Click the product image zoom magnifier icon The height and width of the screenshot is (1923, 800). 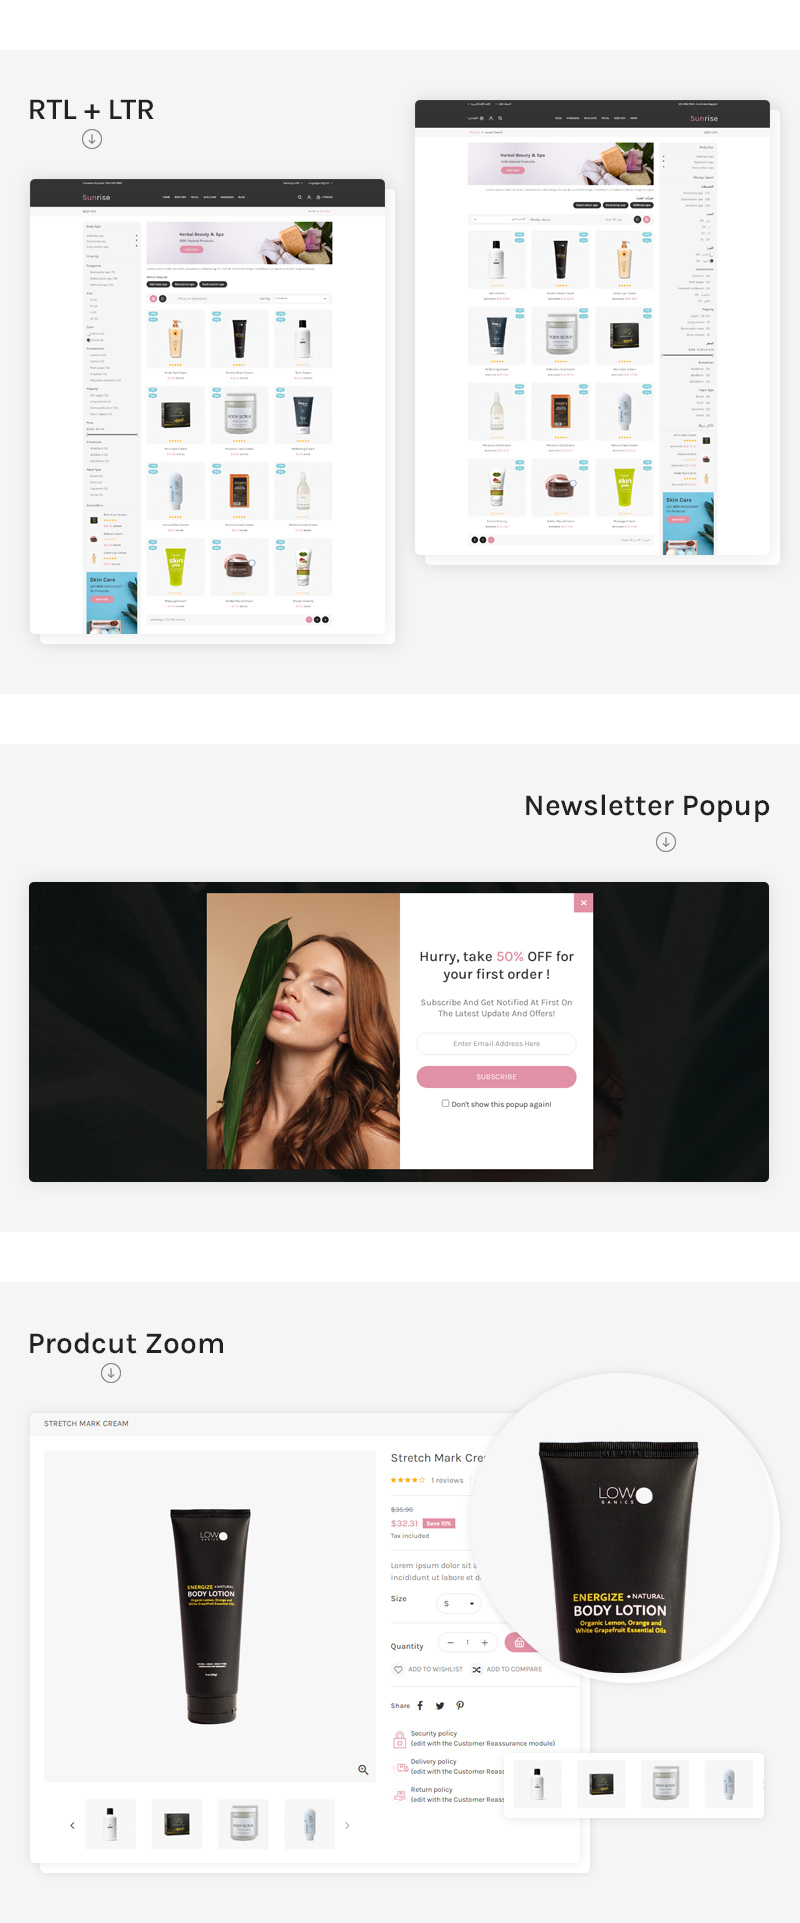point(363,1769)
